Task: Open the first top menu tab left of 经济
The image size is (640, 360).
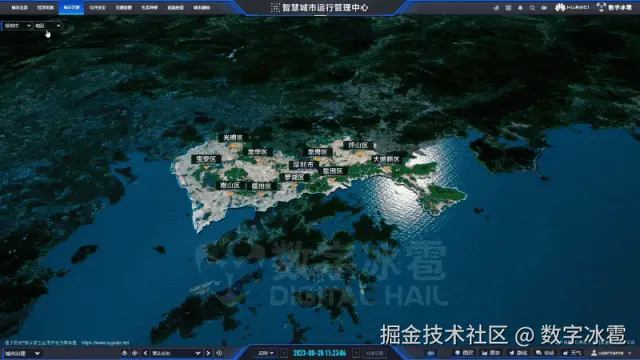Action: click(19, 8)
